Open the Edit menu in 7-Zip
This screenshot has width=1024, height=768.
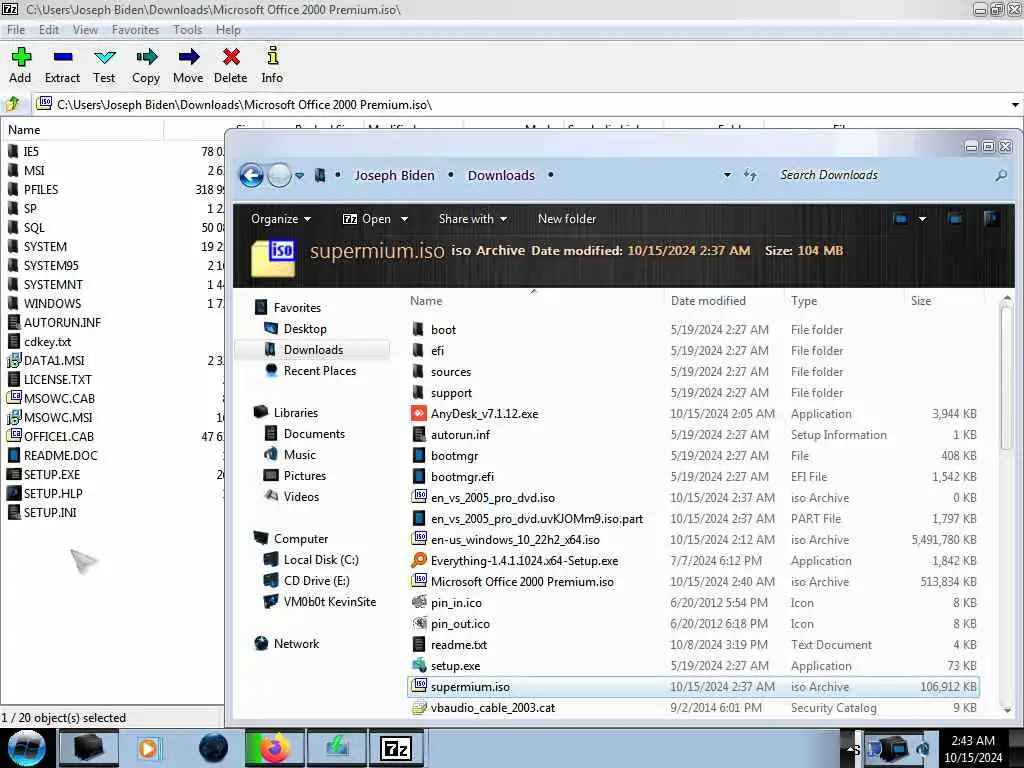pyautogui.click(x=49, y=30)
